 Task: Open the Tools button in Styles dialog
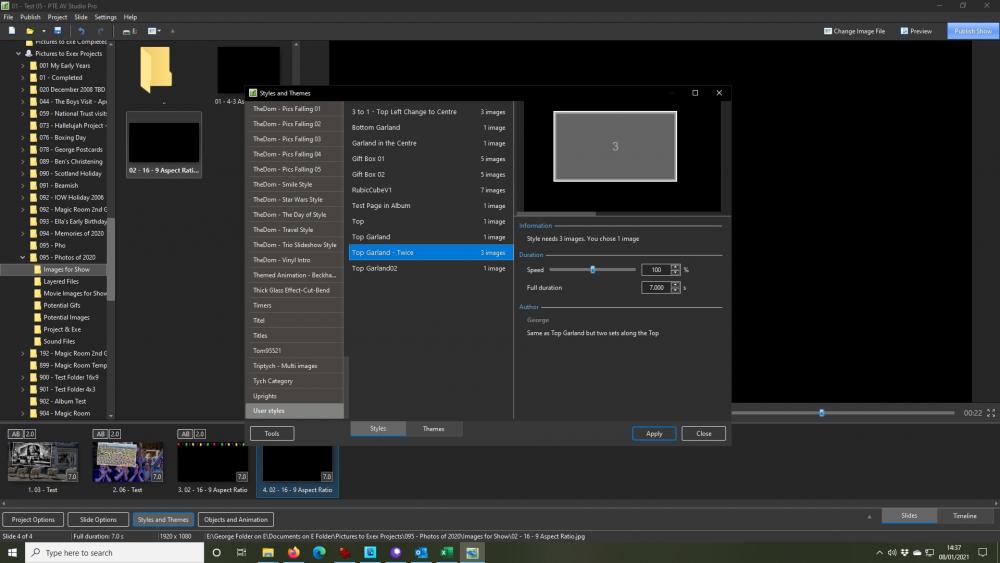[x=272, y=434]
